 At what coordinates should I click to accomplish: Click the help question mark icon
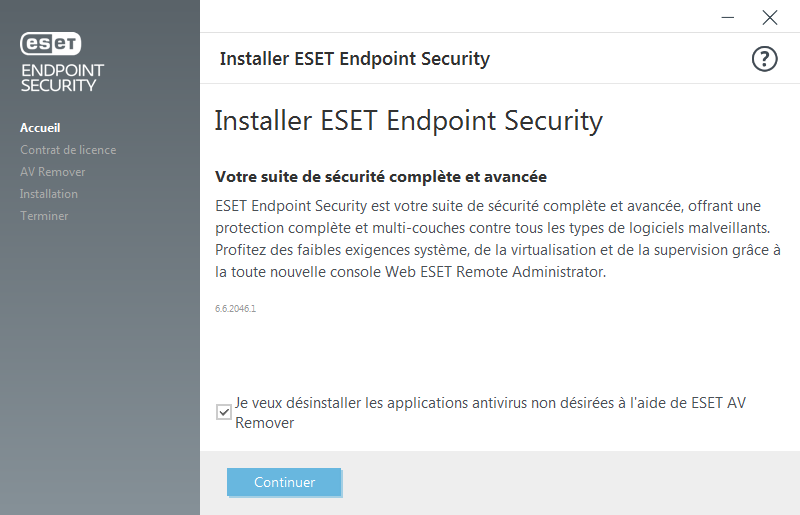764,59
